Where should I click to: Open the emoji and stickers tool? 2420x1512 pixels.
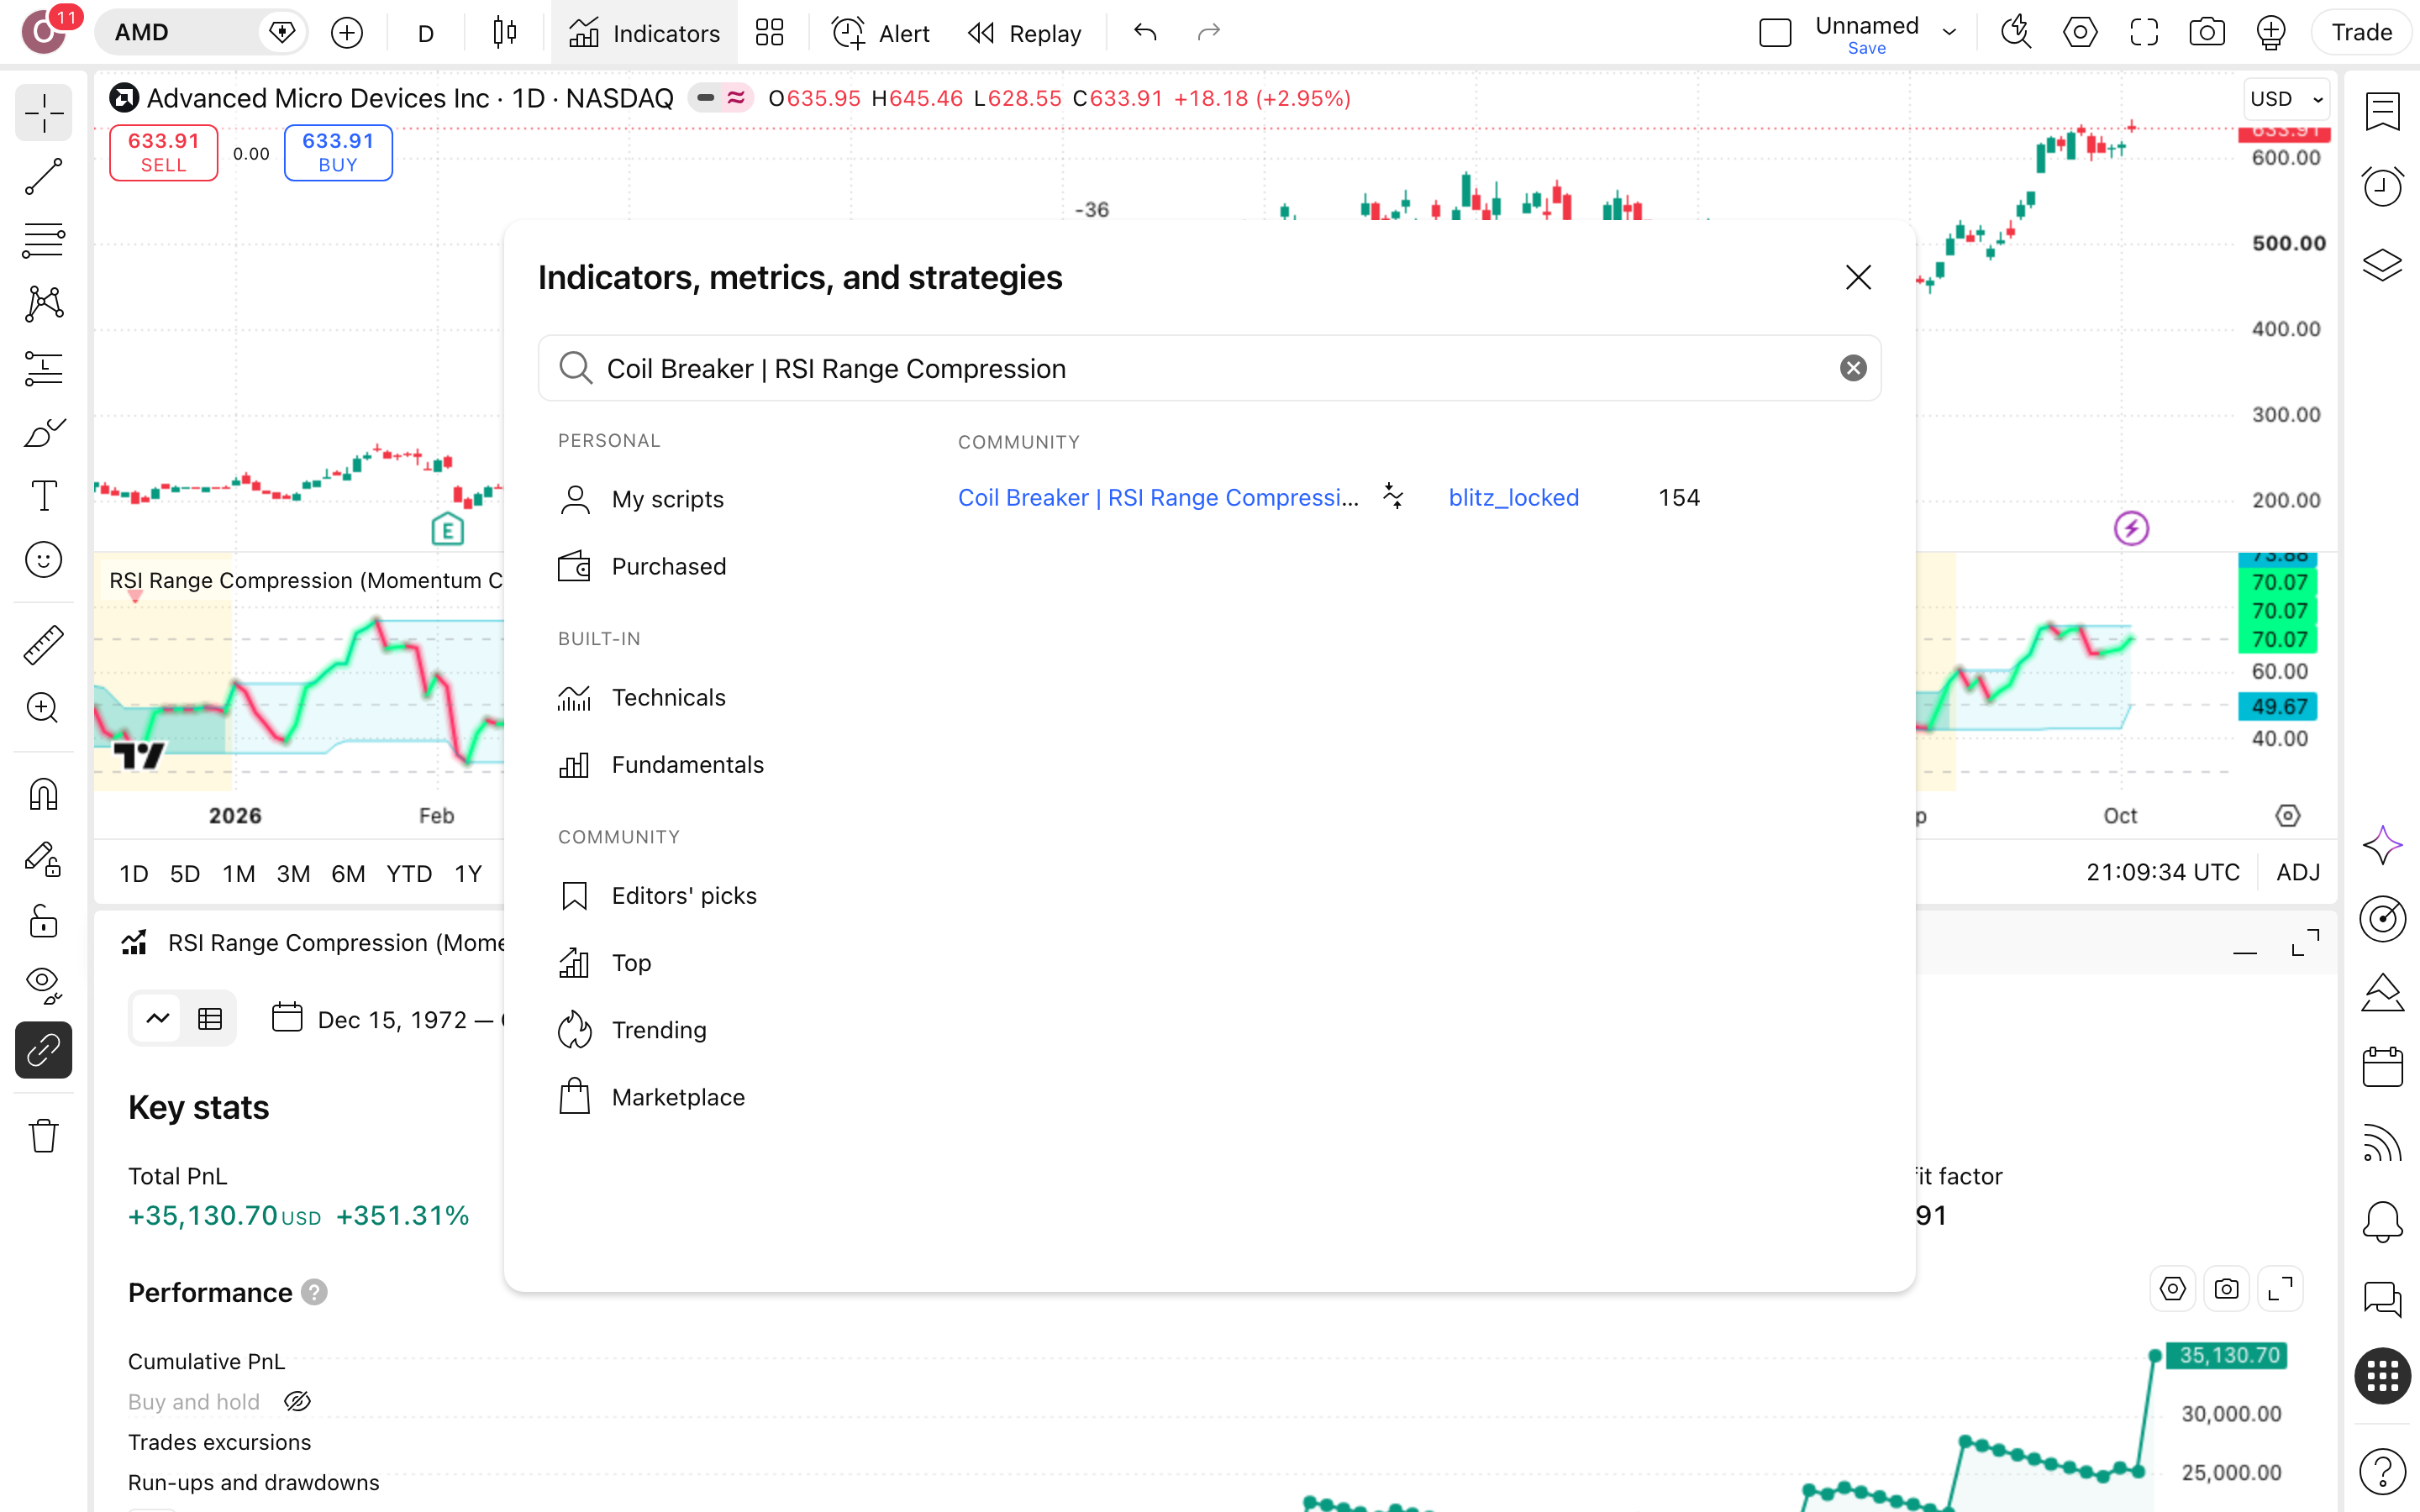coord(43,560)
